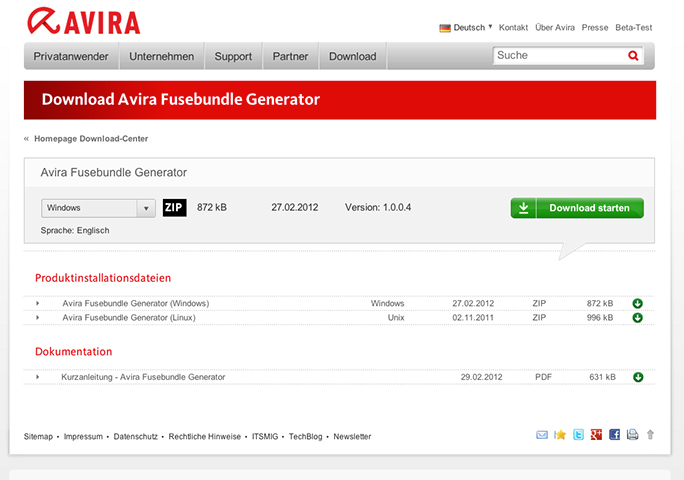Open the TechBlog footer link
684x480 pixels.
[305, 436]
